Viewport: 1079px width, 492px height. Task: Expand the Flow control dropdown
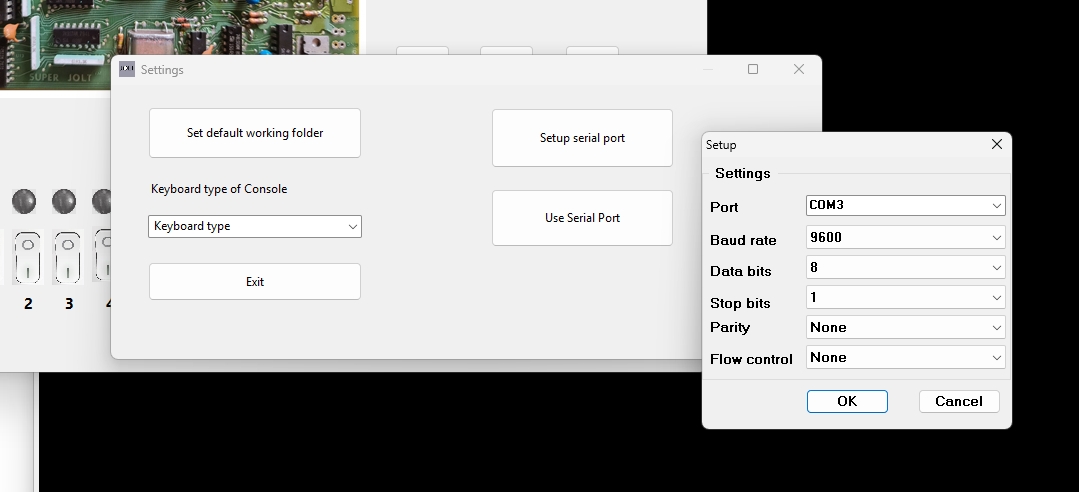(905, 357)
